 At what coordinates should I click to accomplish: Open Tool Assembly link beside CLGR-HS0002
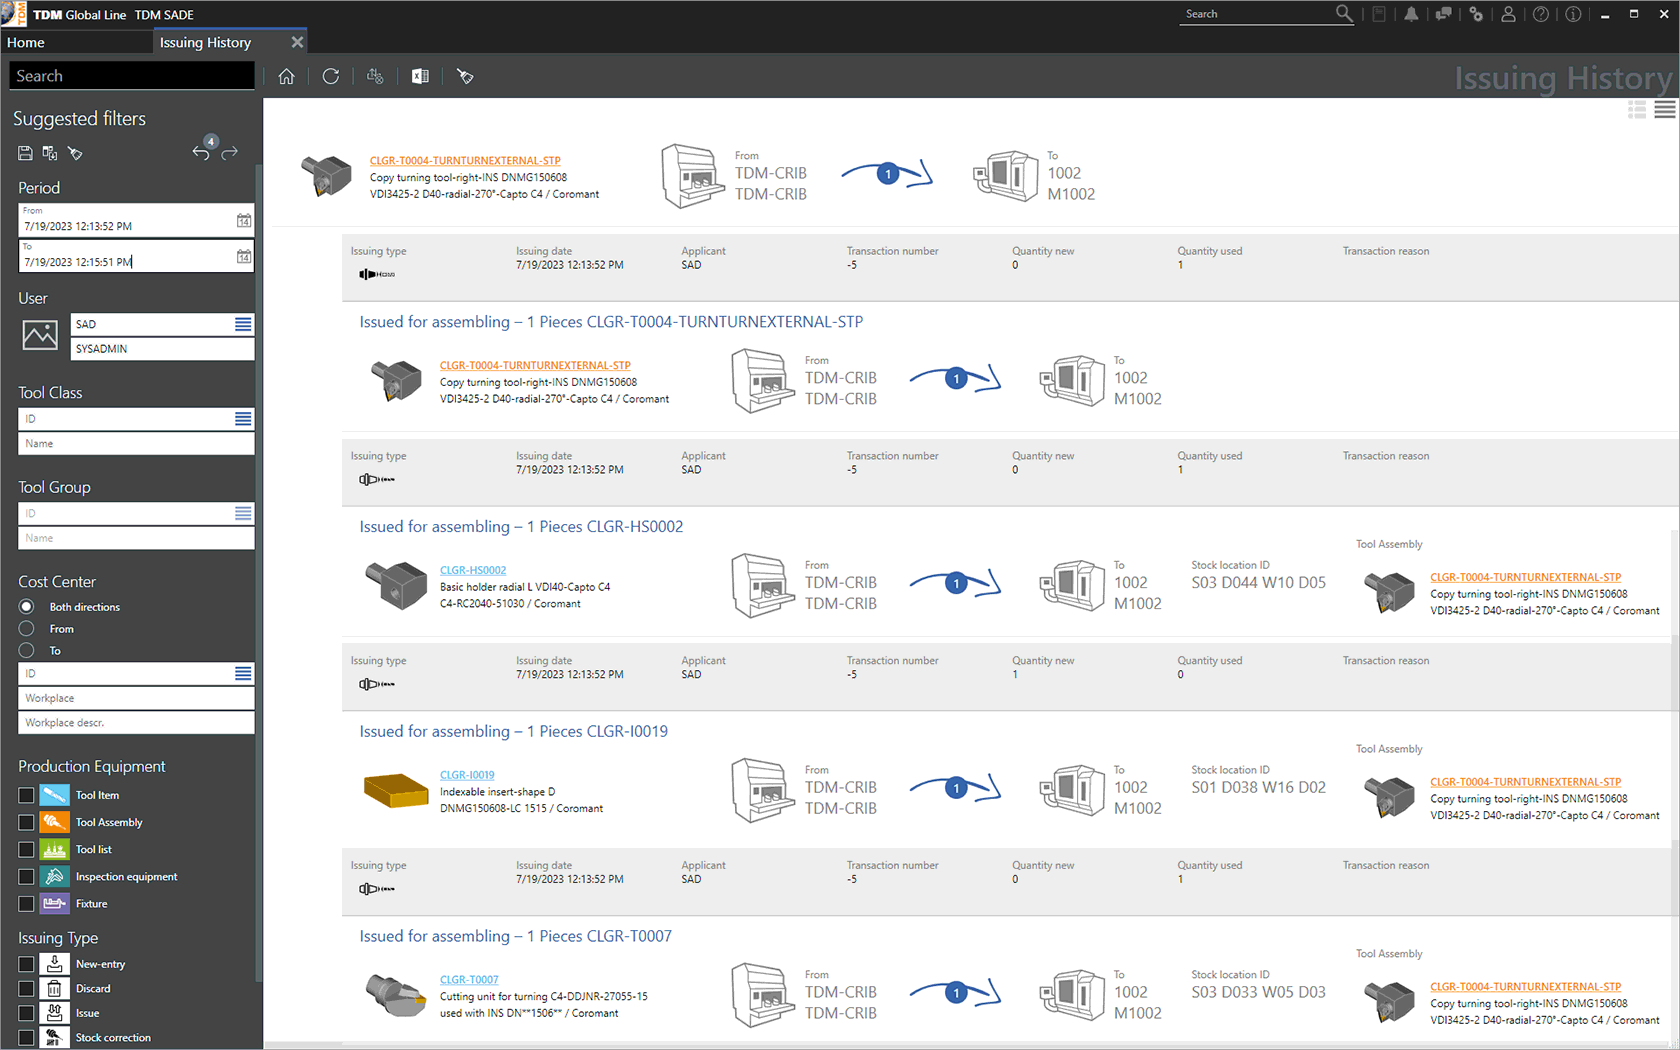[x=1525, y=577]
